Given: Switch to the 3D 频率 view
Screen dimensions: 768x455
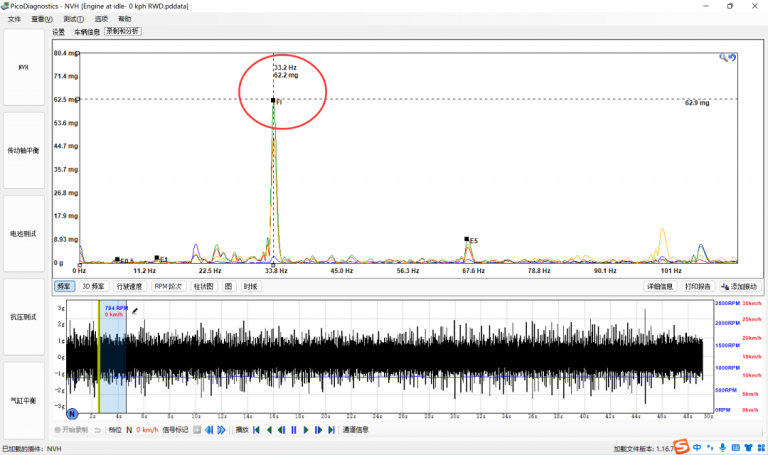Looking at the screenshot, I should pos(93,287).
